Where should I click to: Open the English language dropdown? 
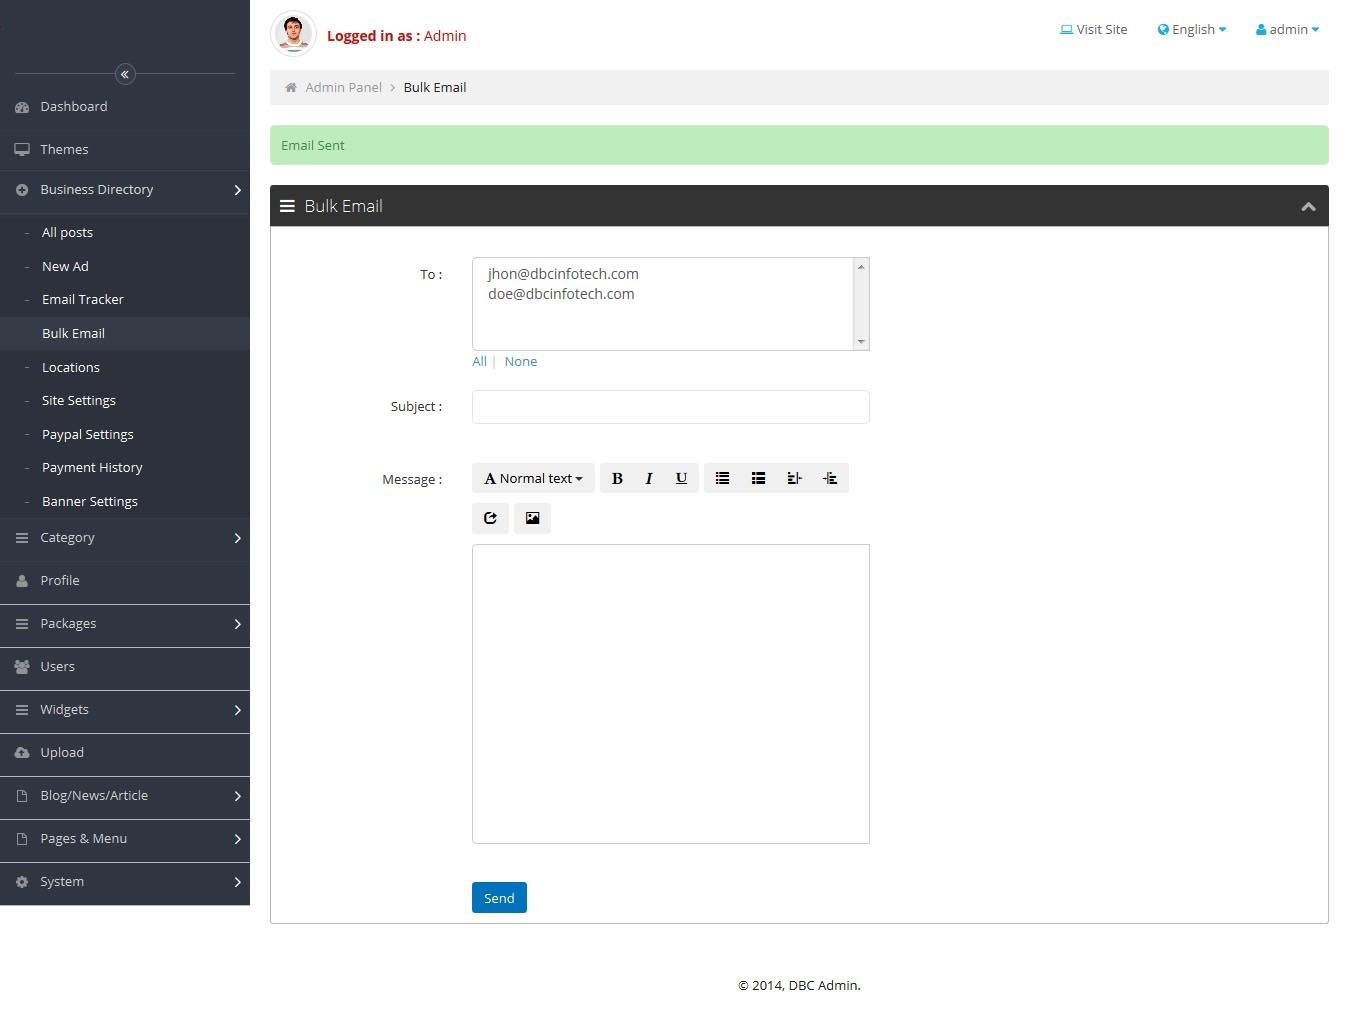1191,30
